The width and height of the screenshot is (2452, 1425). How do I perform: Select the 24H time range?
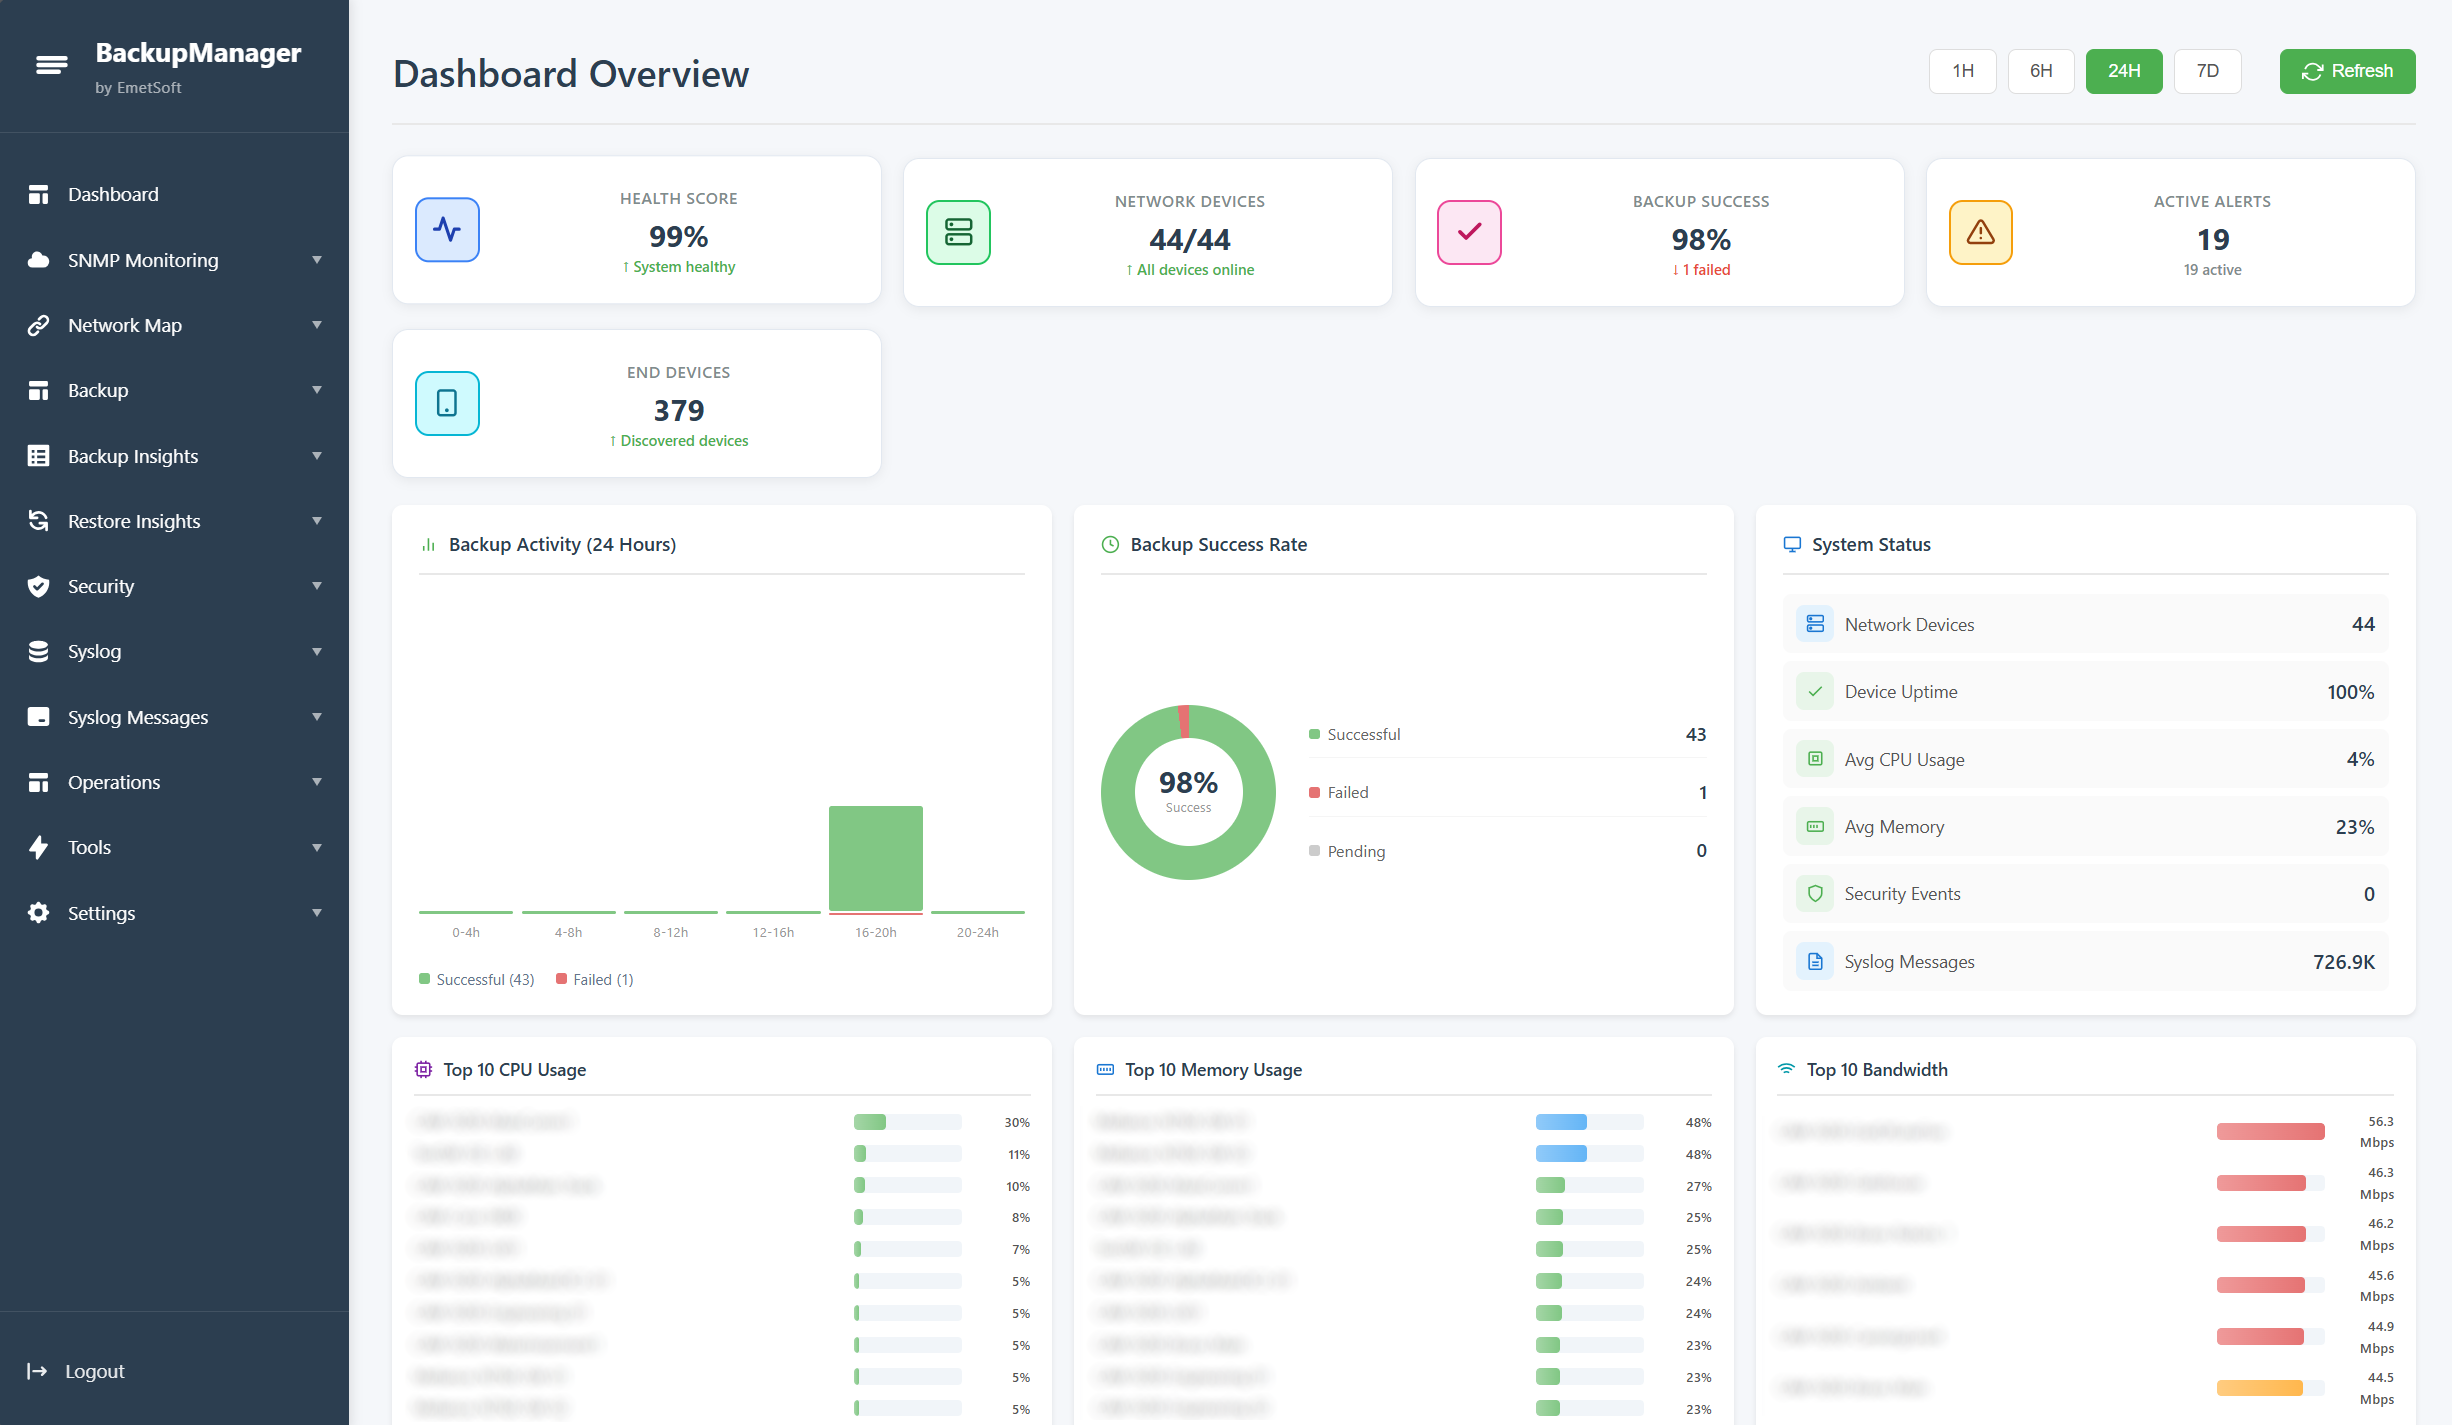click(x=2123, y=71)
